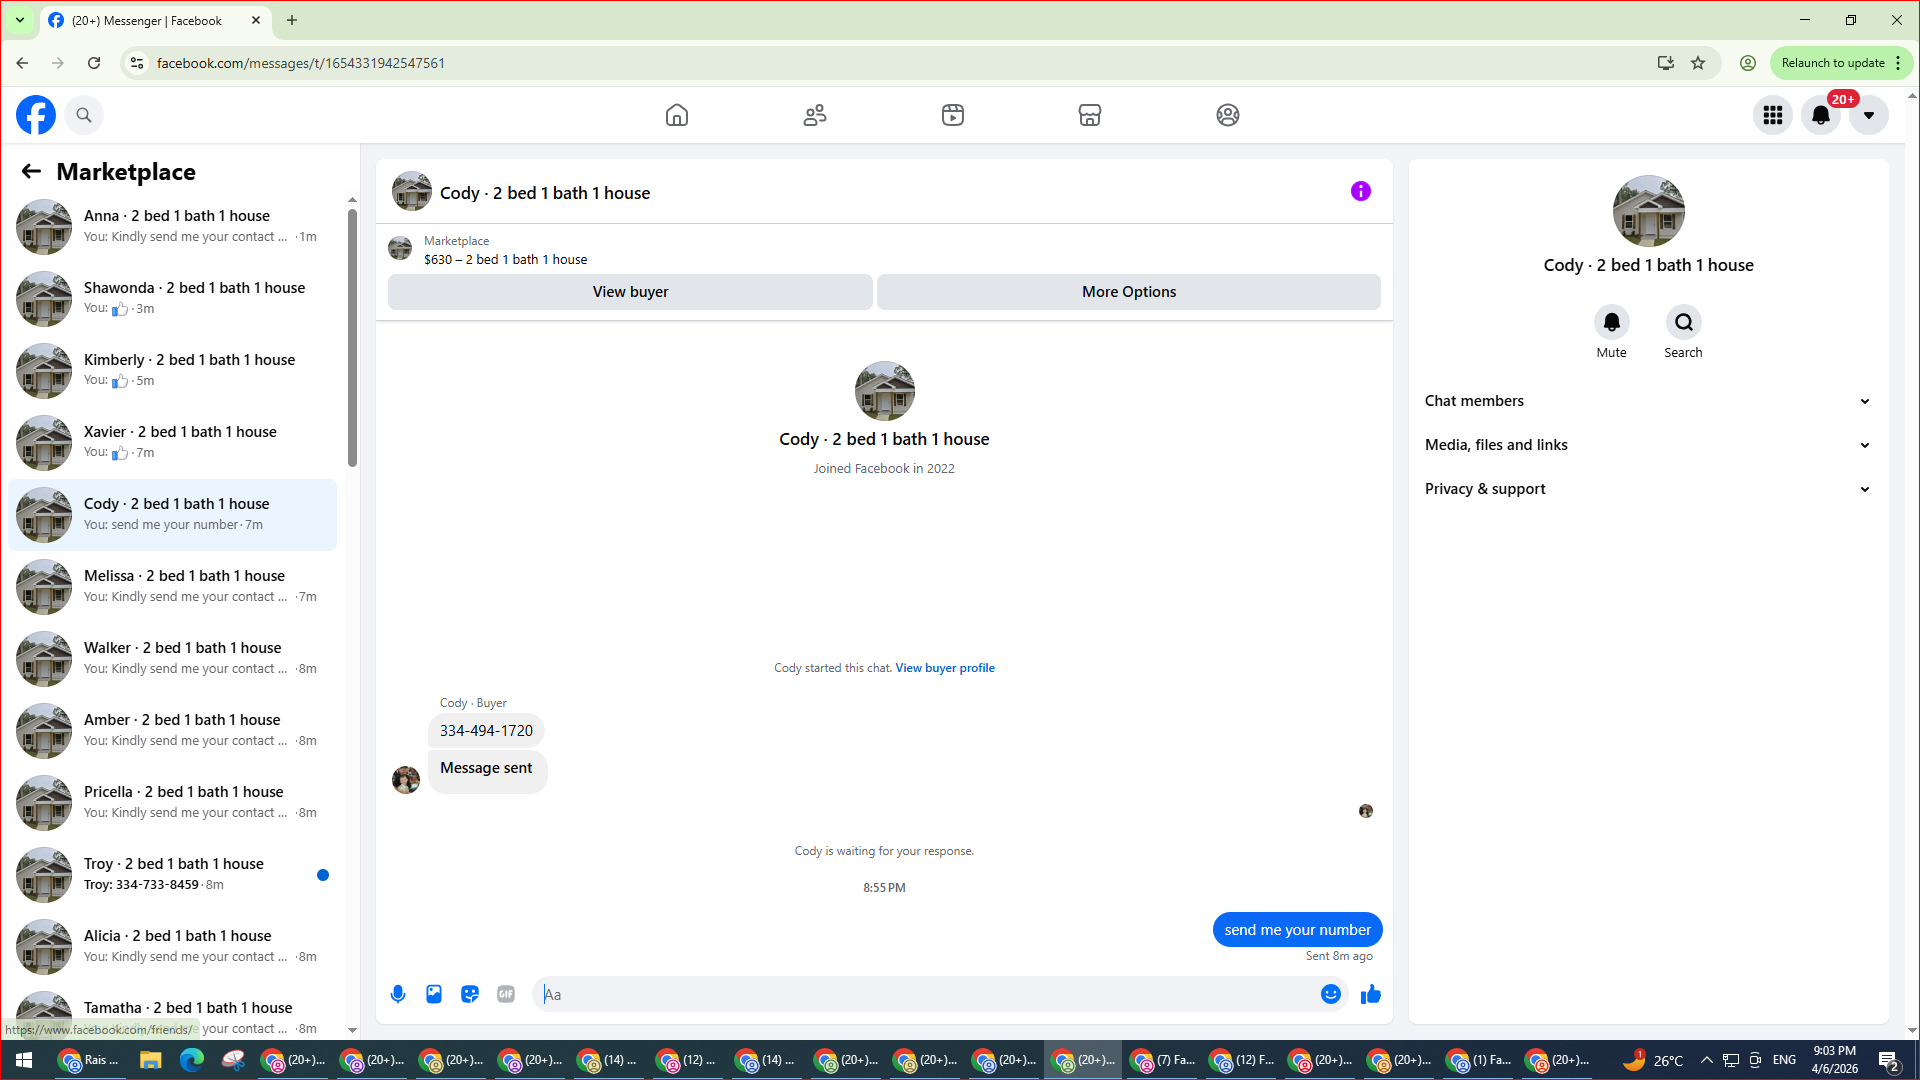The height and width of the screenshot is (1080, 1920).
Task: Open the Marketplace storefront icon
Action: tap(1090, 115)
